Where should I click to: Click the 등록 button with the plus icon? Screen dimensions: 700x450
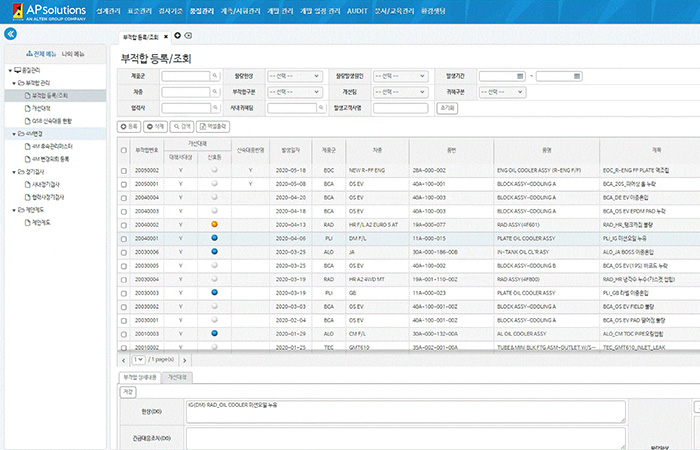click(x=129, y=127)
